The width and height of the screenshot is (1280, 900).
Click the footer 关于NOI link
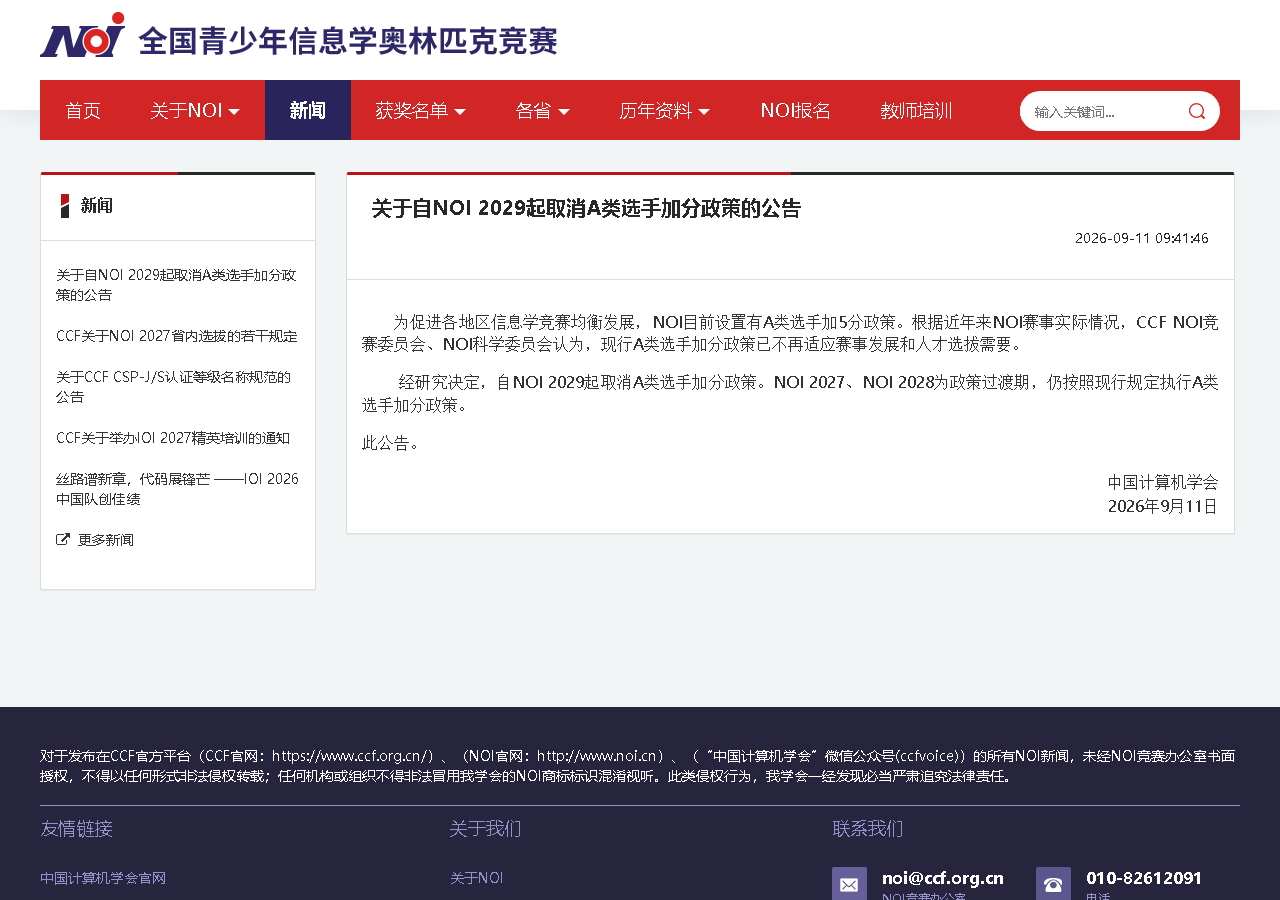pos(476,878)
